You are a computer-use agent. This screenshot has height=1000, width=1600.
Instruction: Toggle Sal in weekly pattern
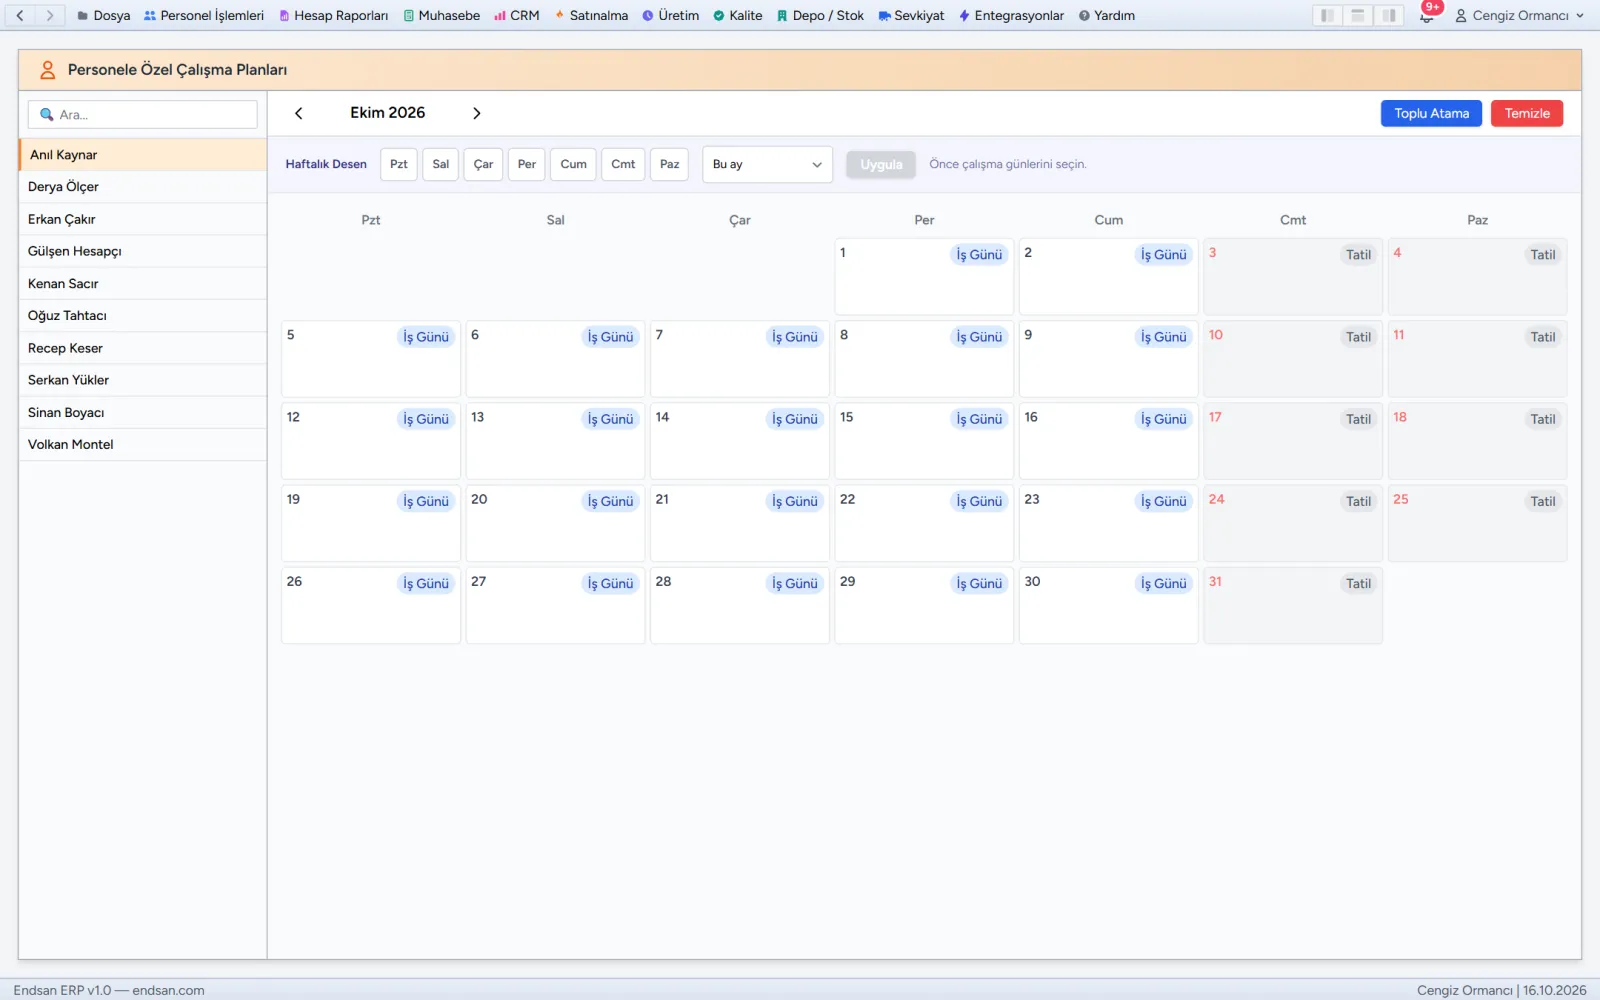click(441, 164)
